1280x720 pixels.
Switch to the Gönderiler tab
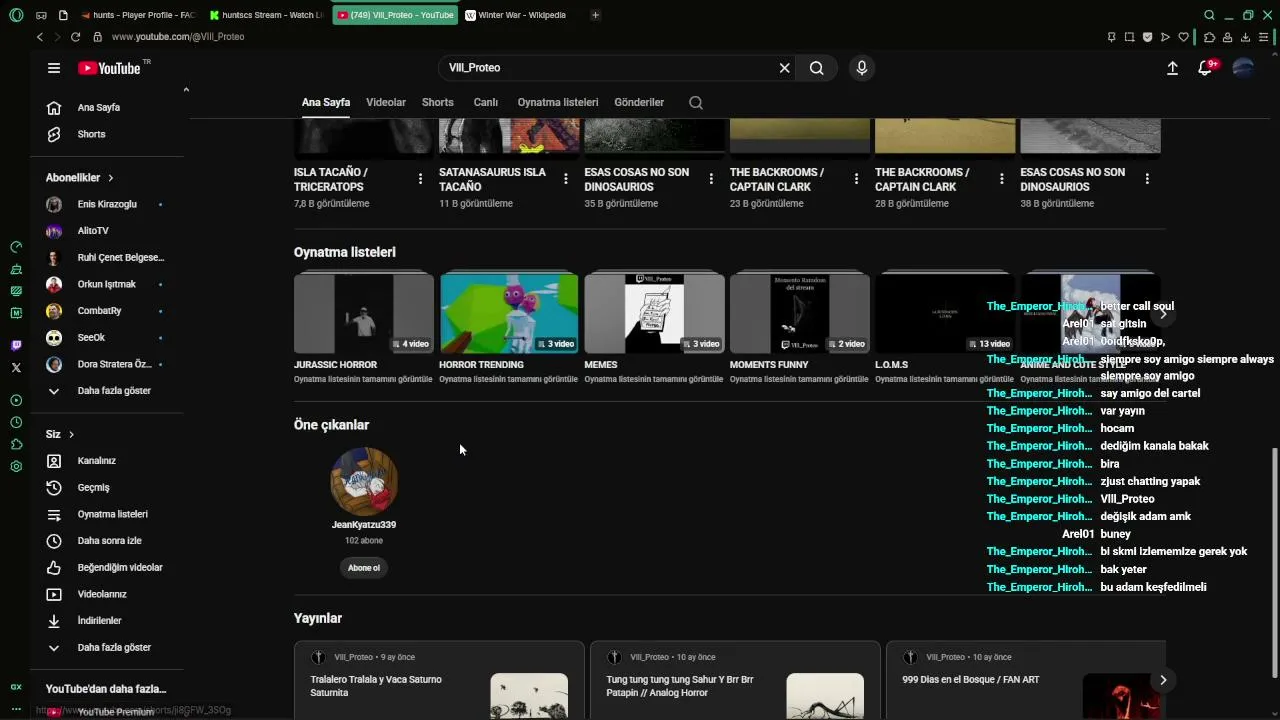(x=639, y=102)
